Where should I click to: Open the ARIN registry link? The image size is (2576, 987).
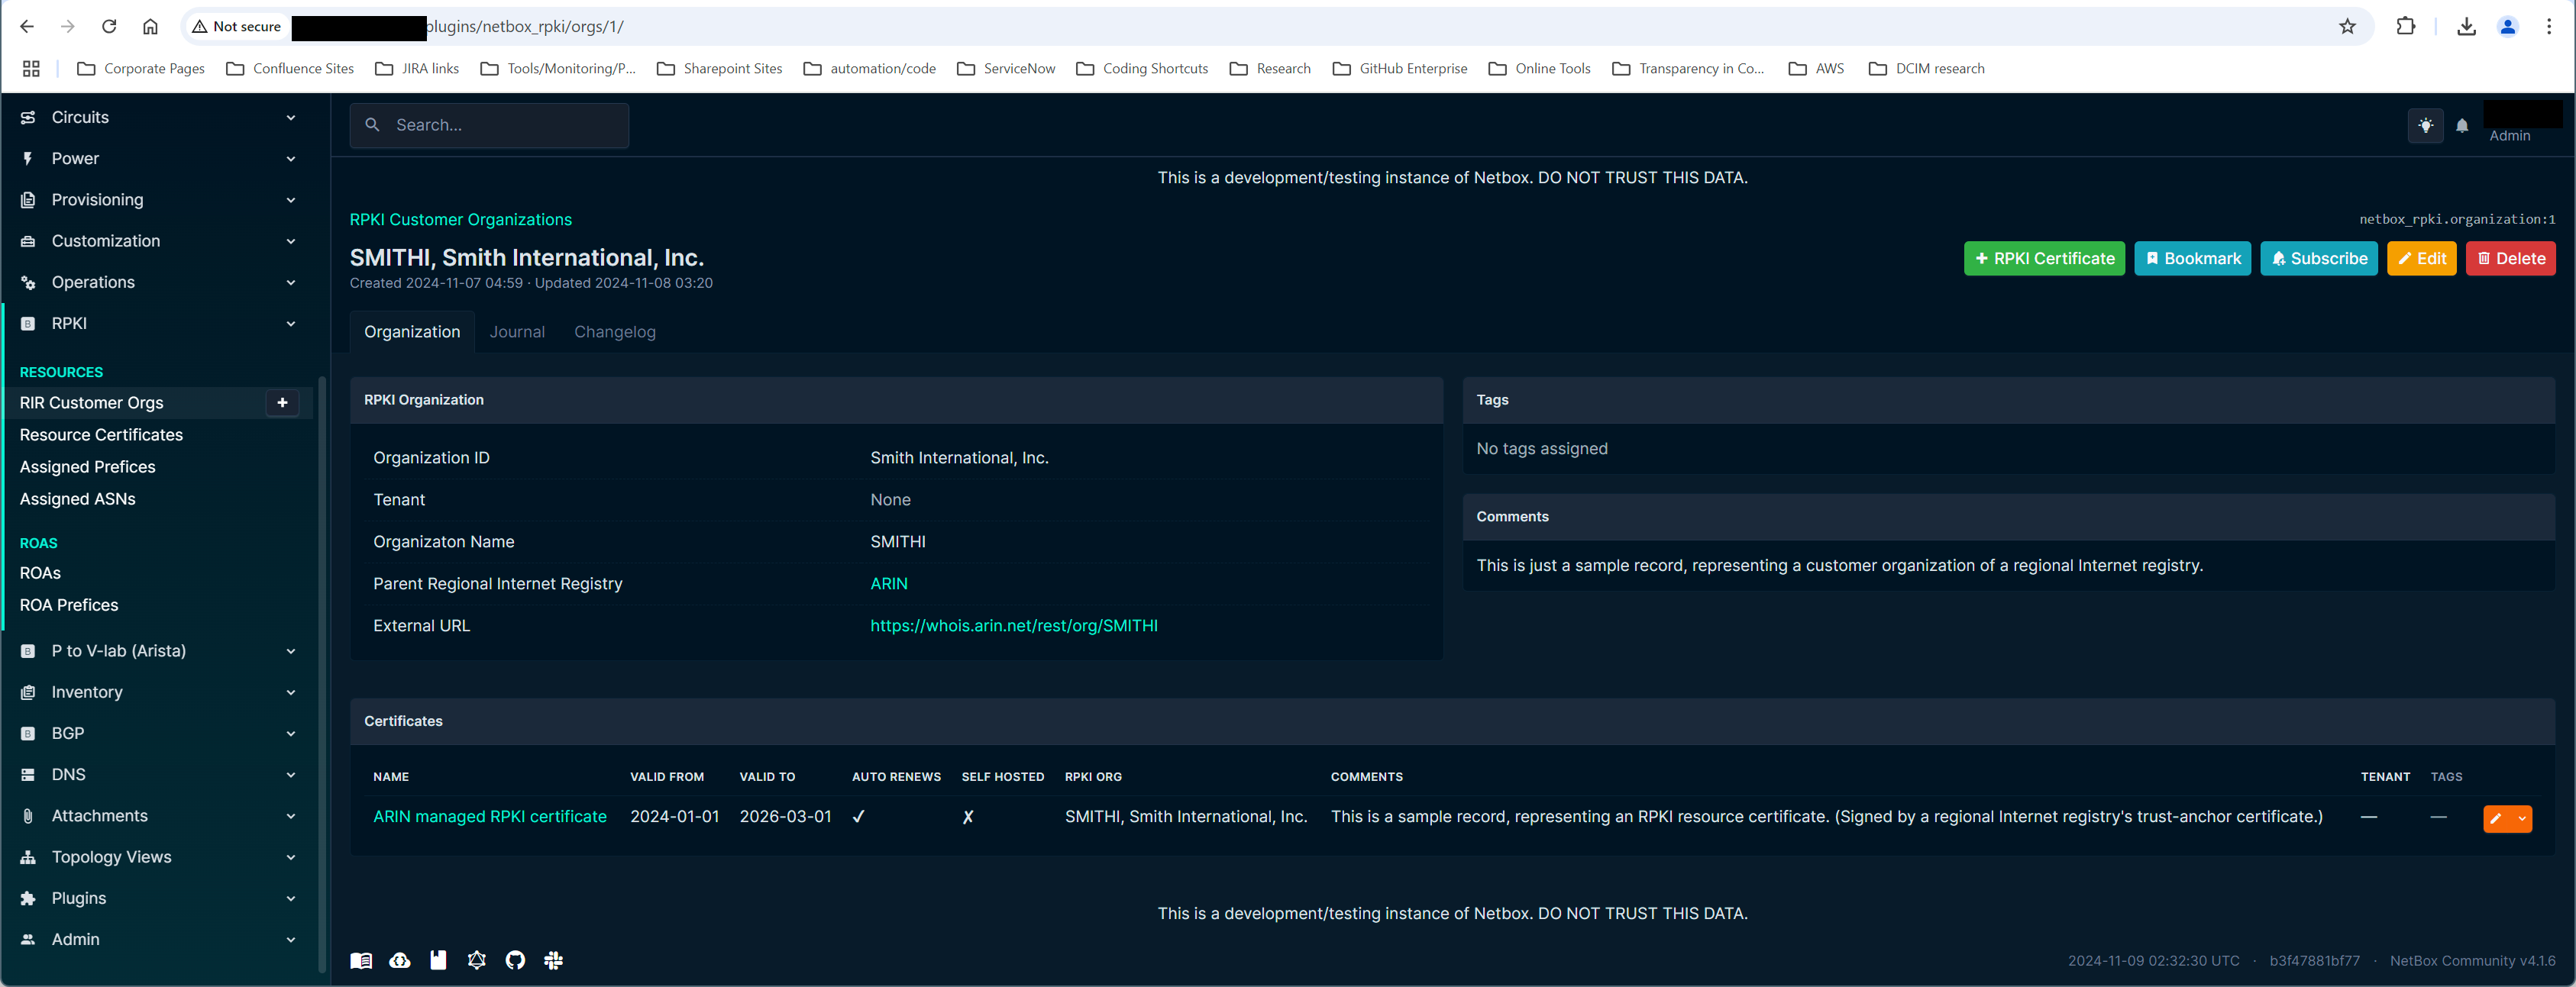pos(889,584)
